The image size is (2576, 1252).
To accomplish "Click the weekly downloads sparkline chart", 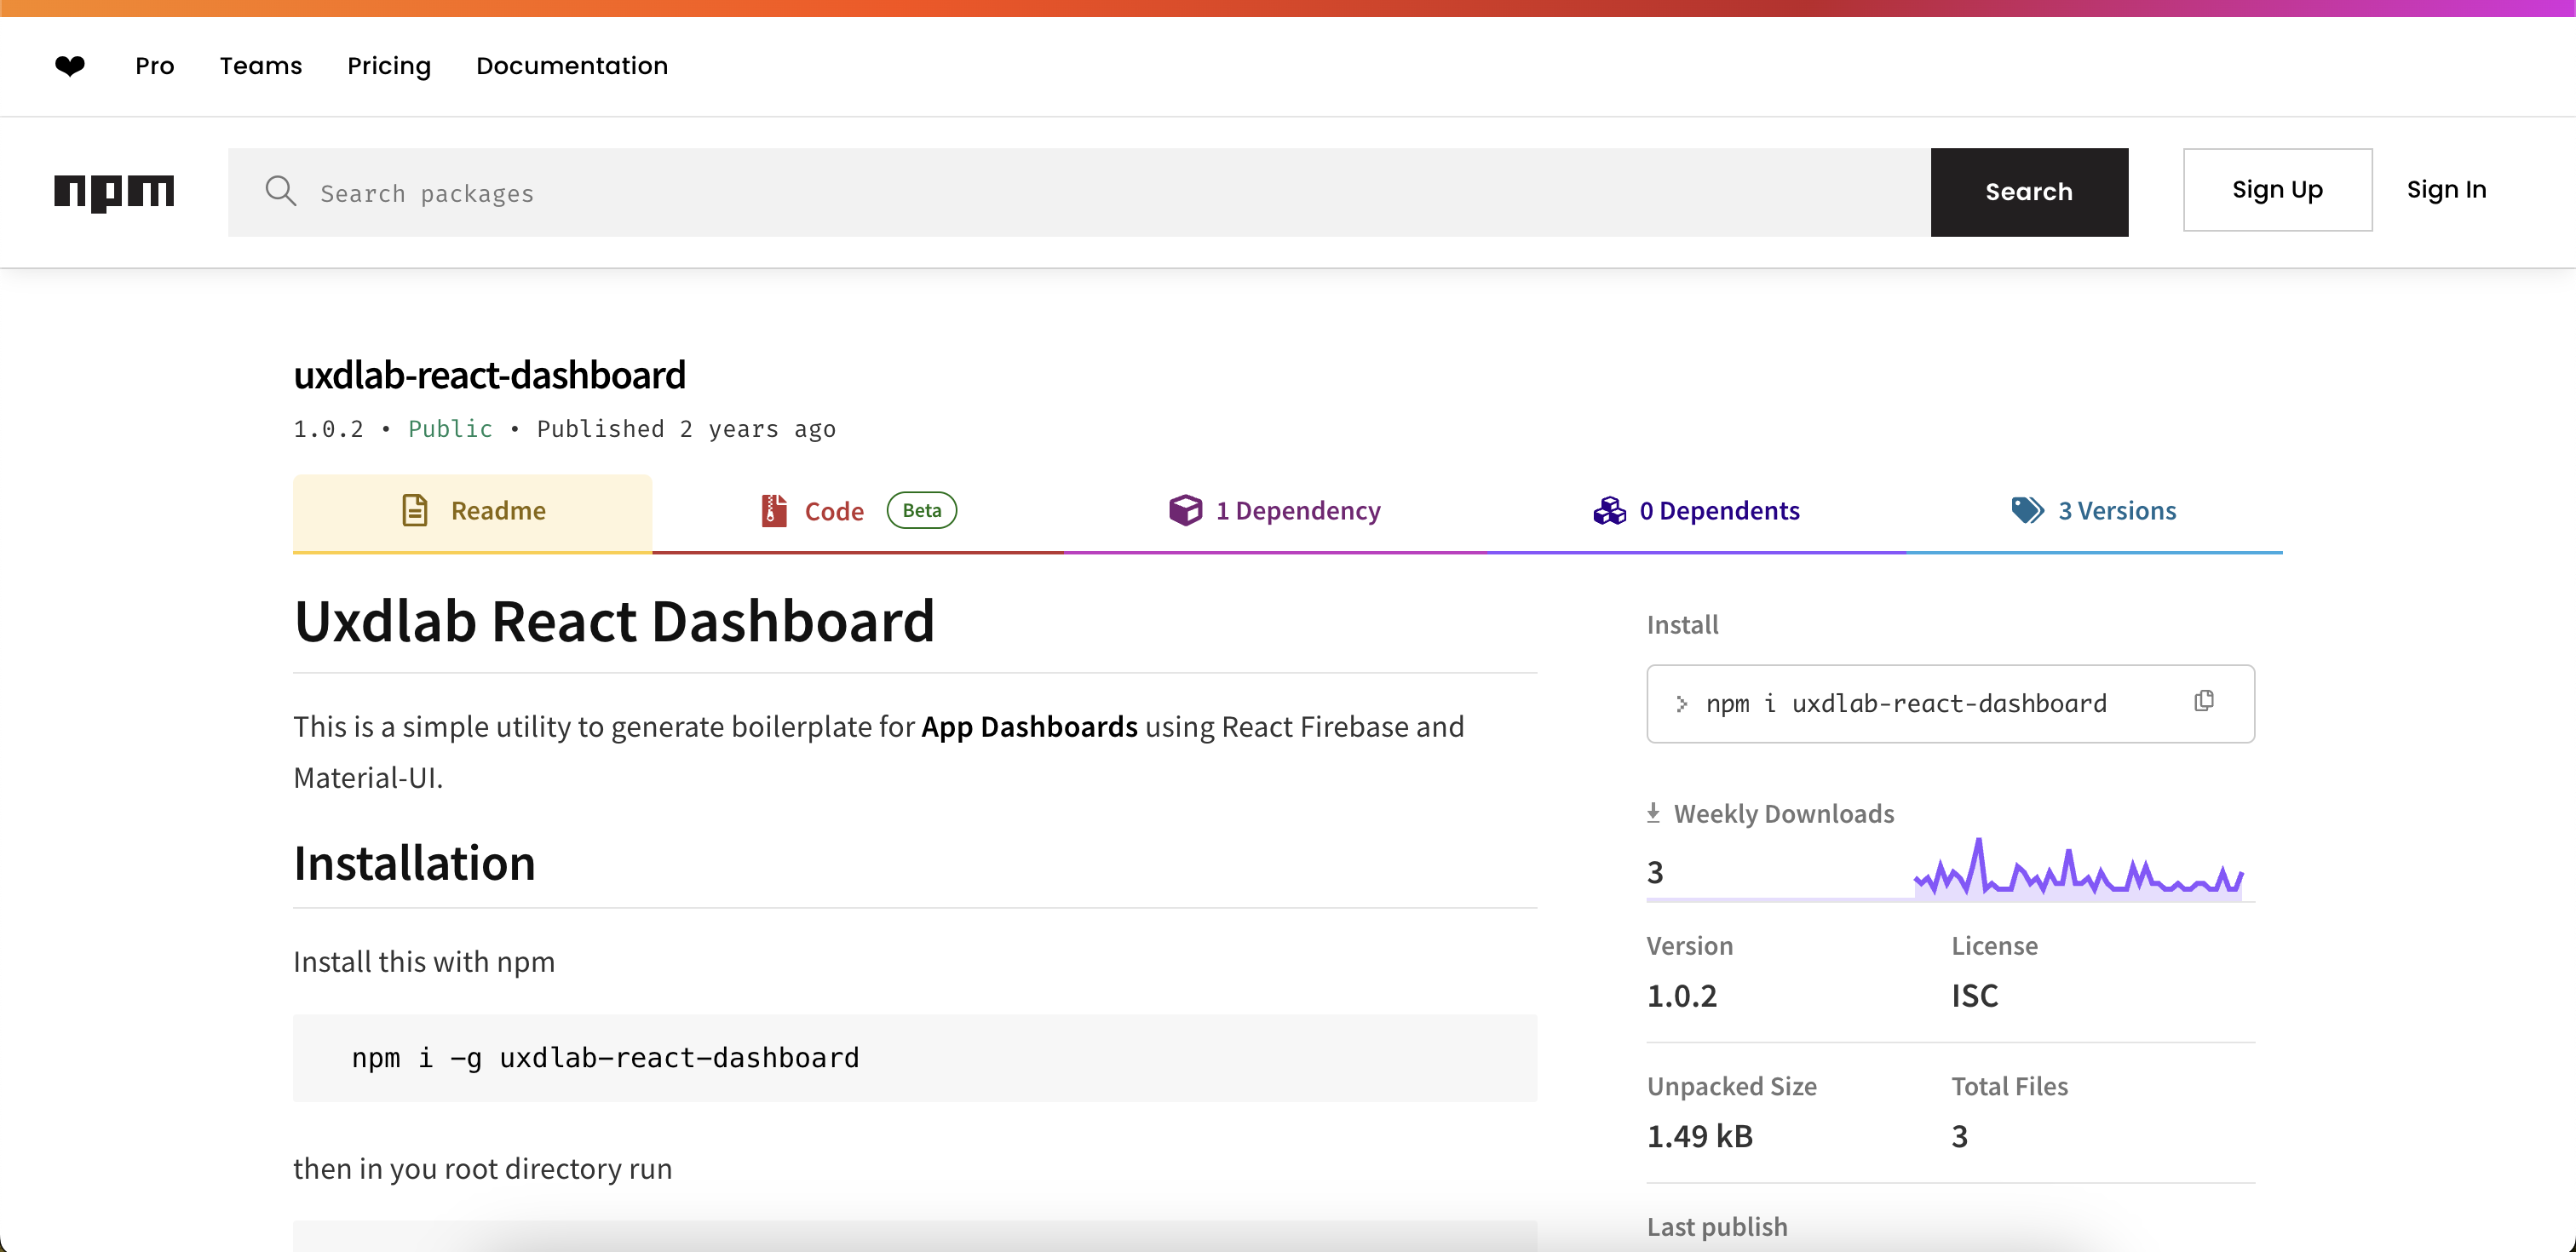I will 2077,870.
